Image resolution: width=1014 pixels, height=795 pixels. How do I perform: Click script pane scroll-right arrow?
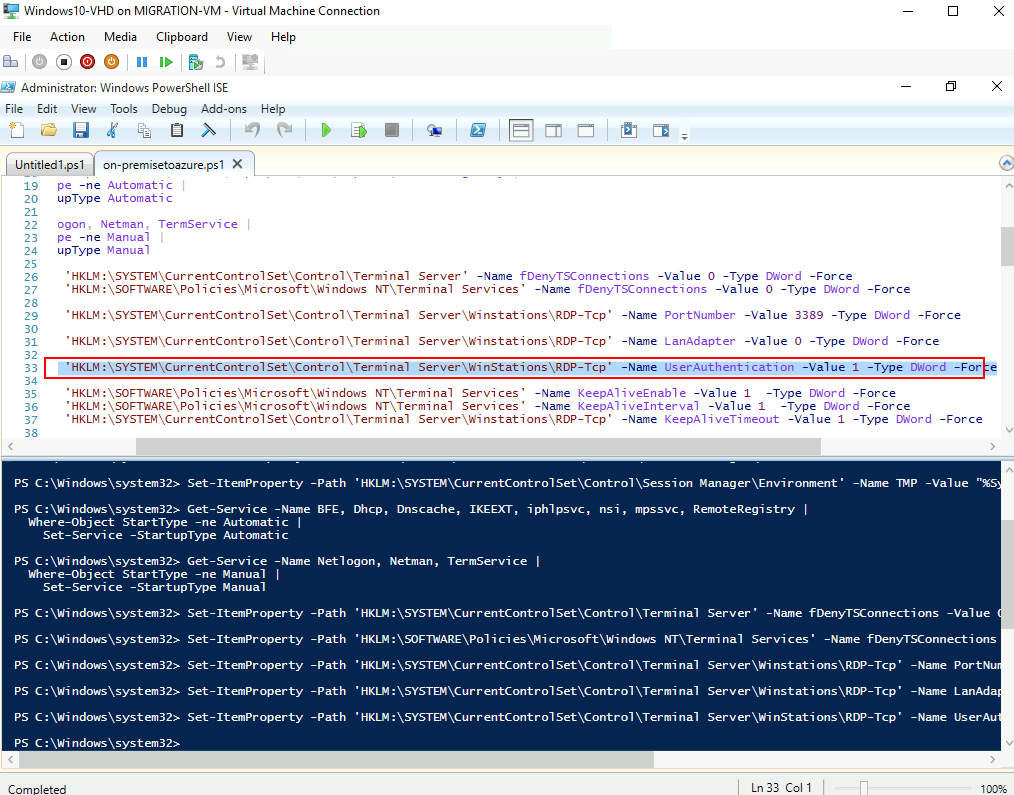point(993,446)
